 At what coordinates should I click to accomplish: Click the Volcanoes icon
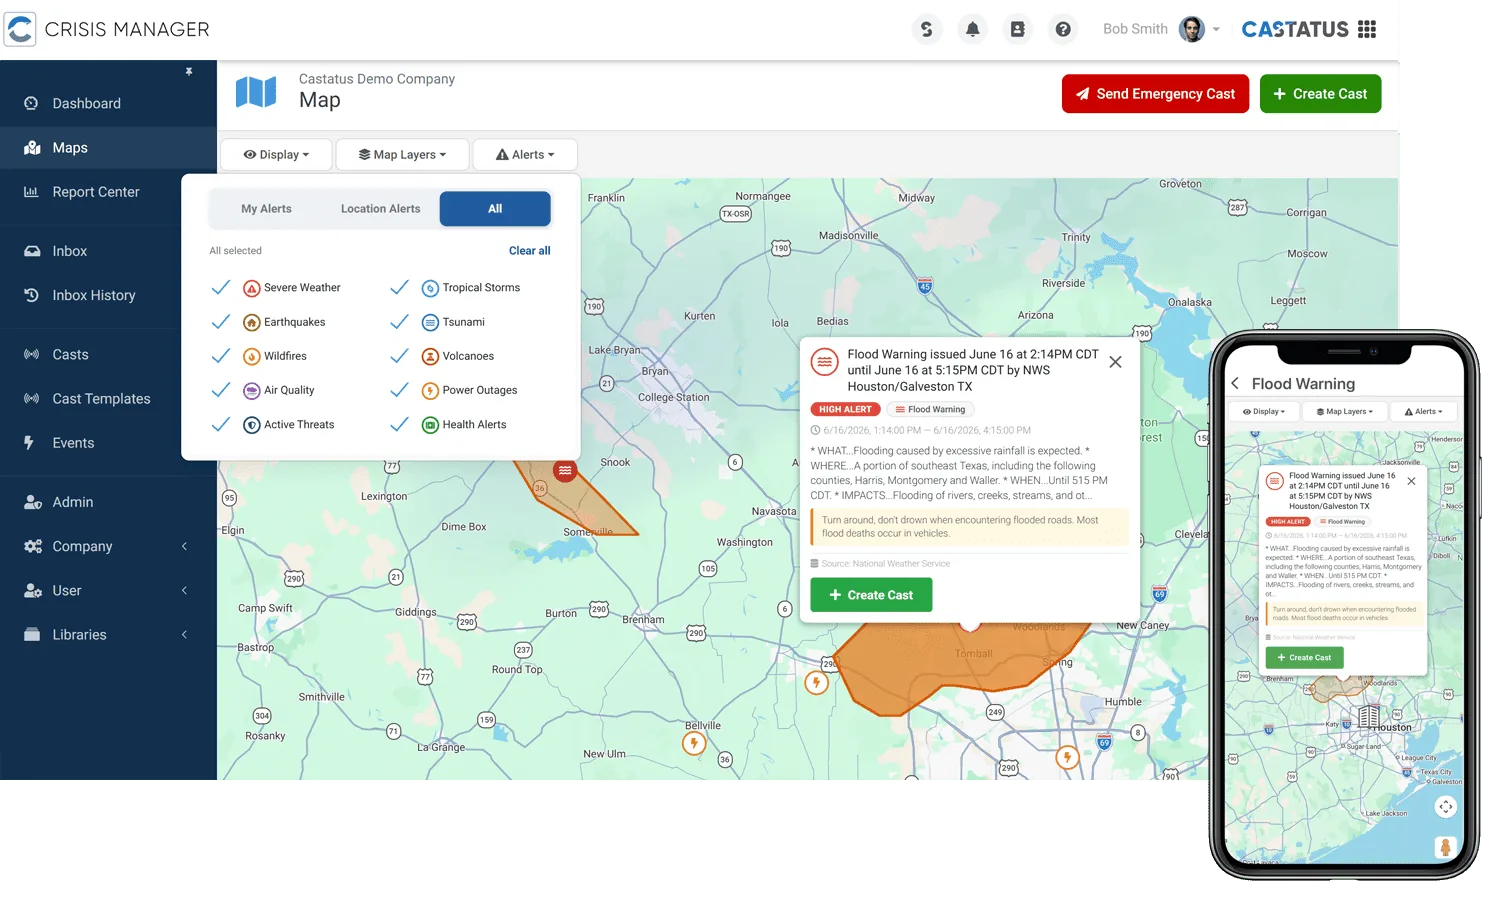pos(430,356)
